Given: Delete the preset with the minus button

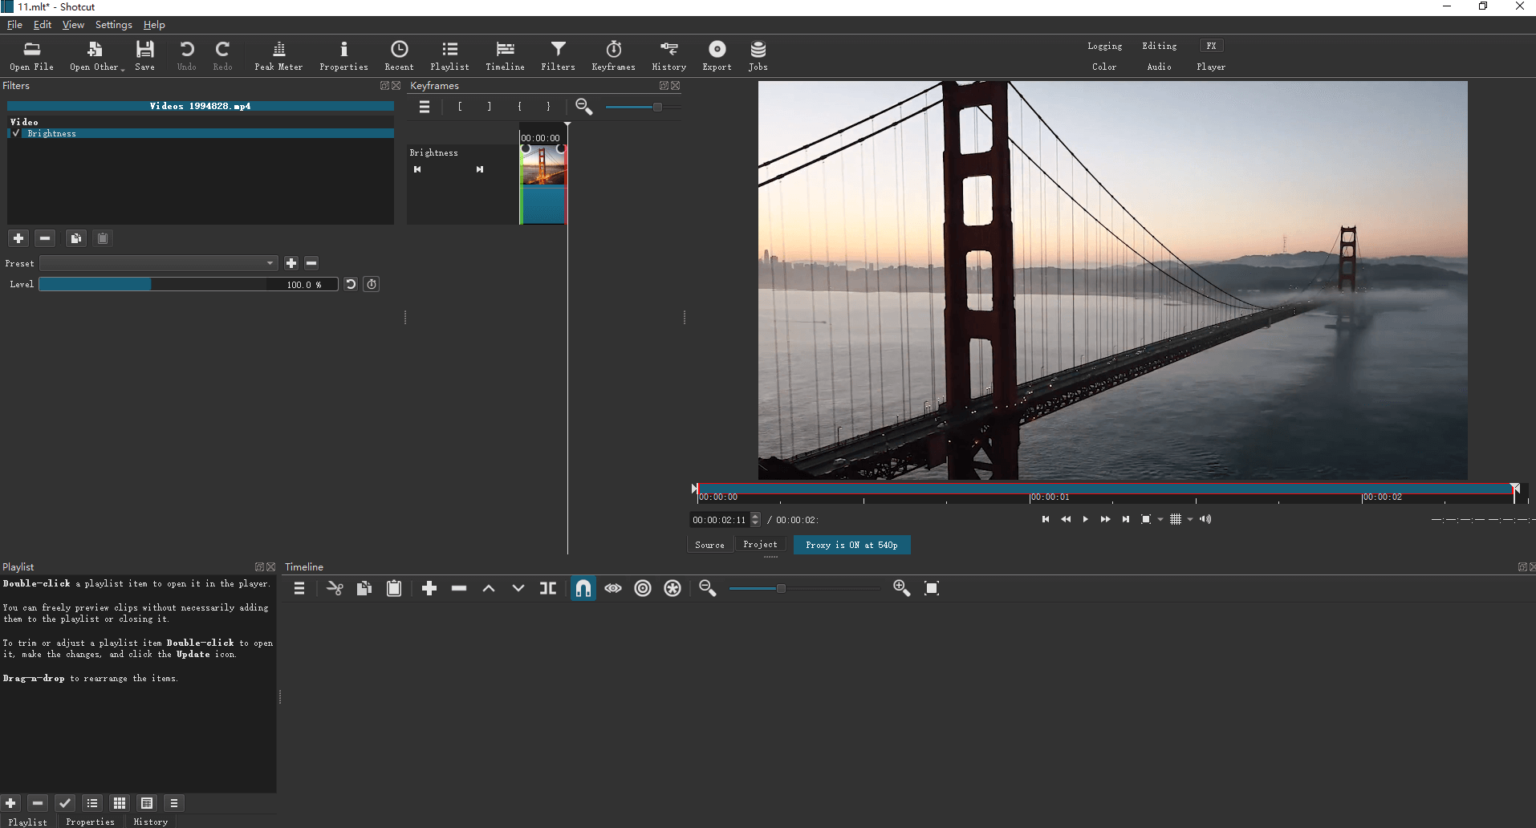Looking at the screenshot, I should [x=311, y=263].
